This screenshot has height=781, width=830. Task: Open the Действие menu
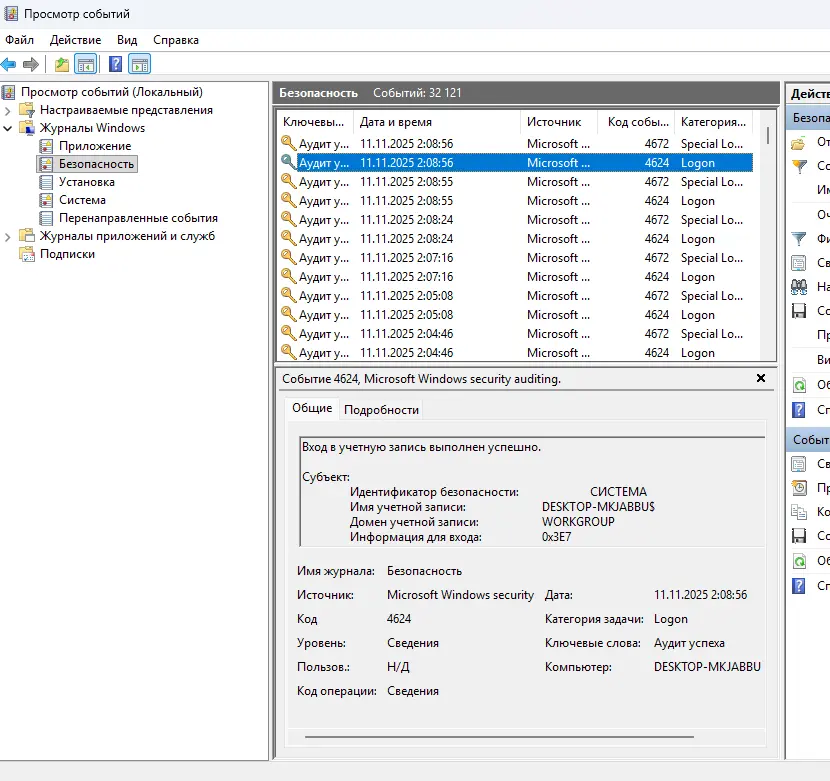click(x=74, y=40)
